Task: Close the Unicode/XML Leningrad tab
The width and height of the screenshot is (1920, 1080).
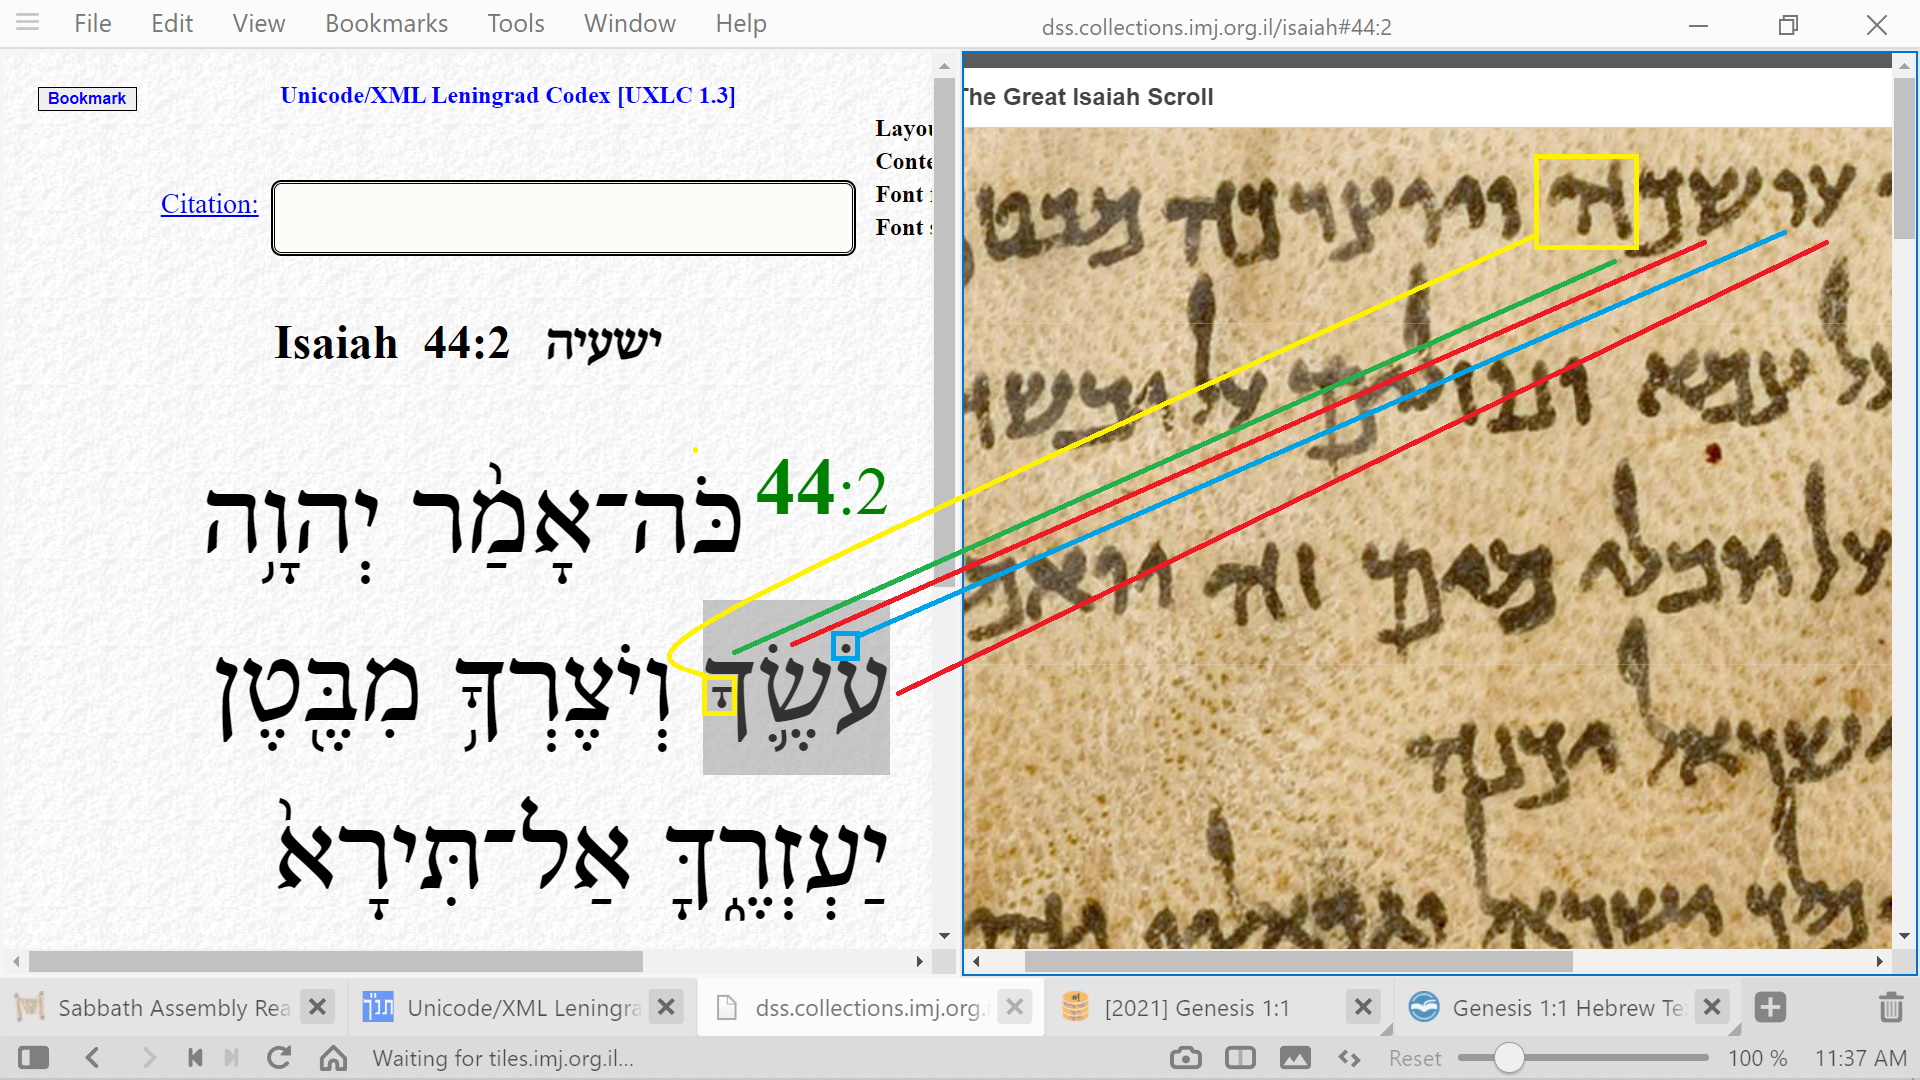Action: (666, 1007)
